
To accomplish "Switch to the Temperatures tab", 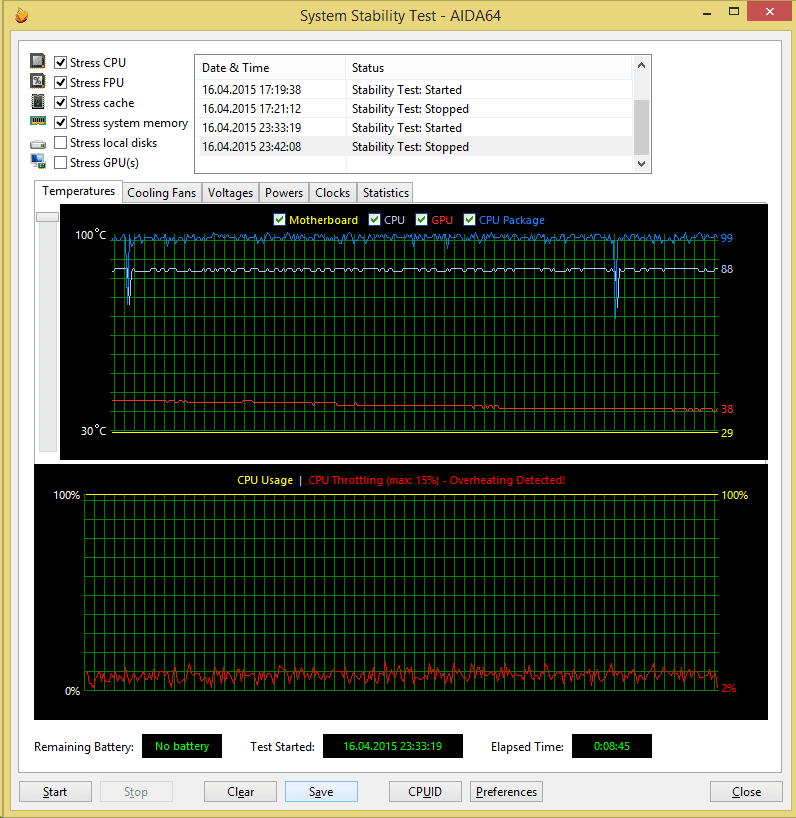I will click(78, 191).
